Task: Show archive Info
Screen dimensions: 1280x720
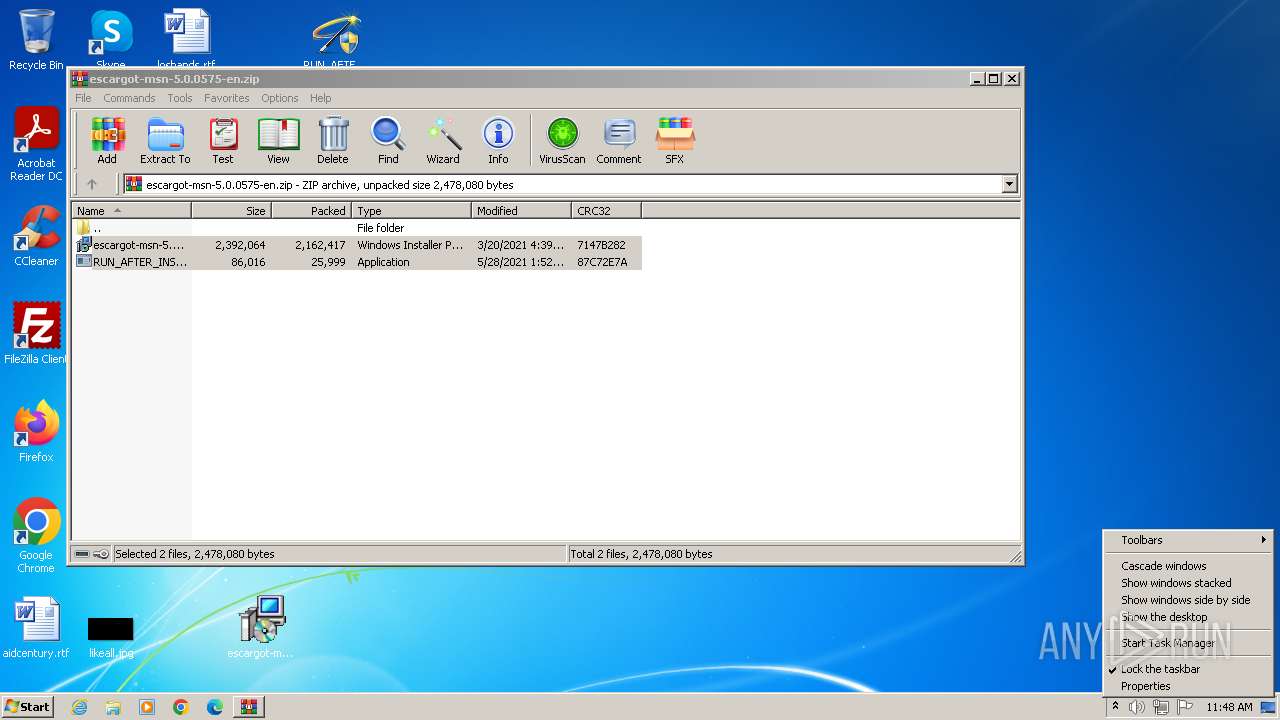Action: coord(498,141)
